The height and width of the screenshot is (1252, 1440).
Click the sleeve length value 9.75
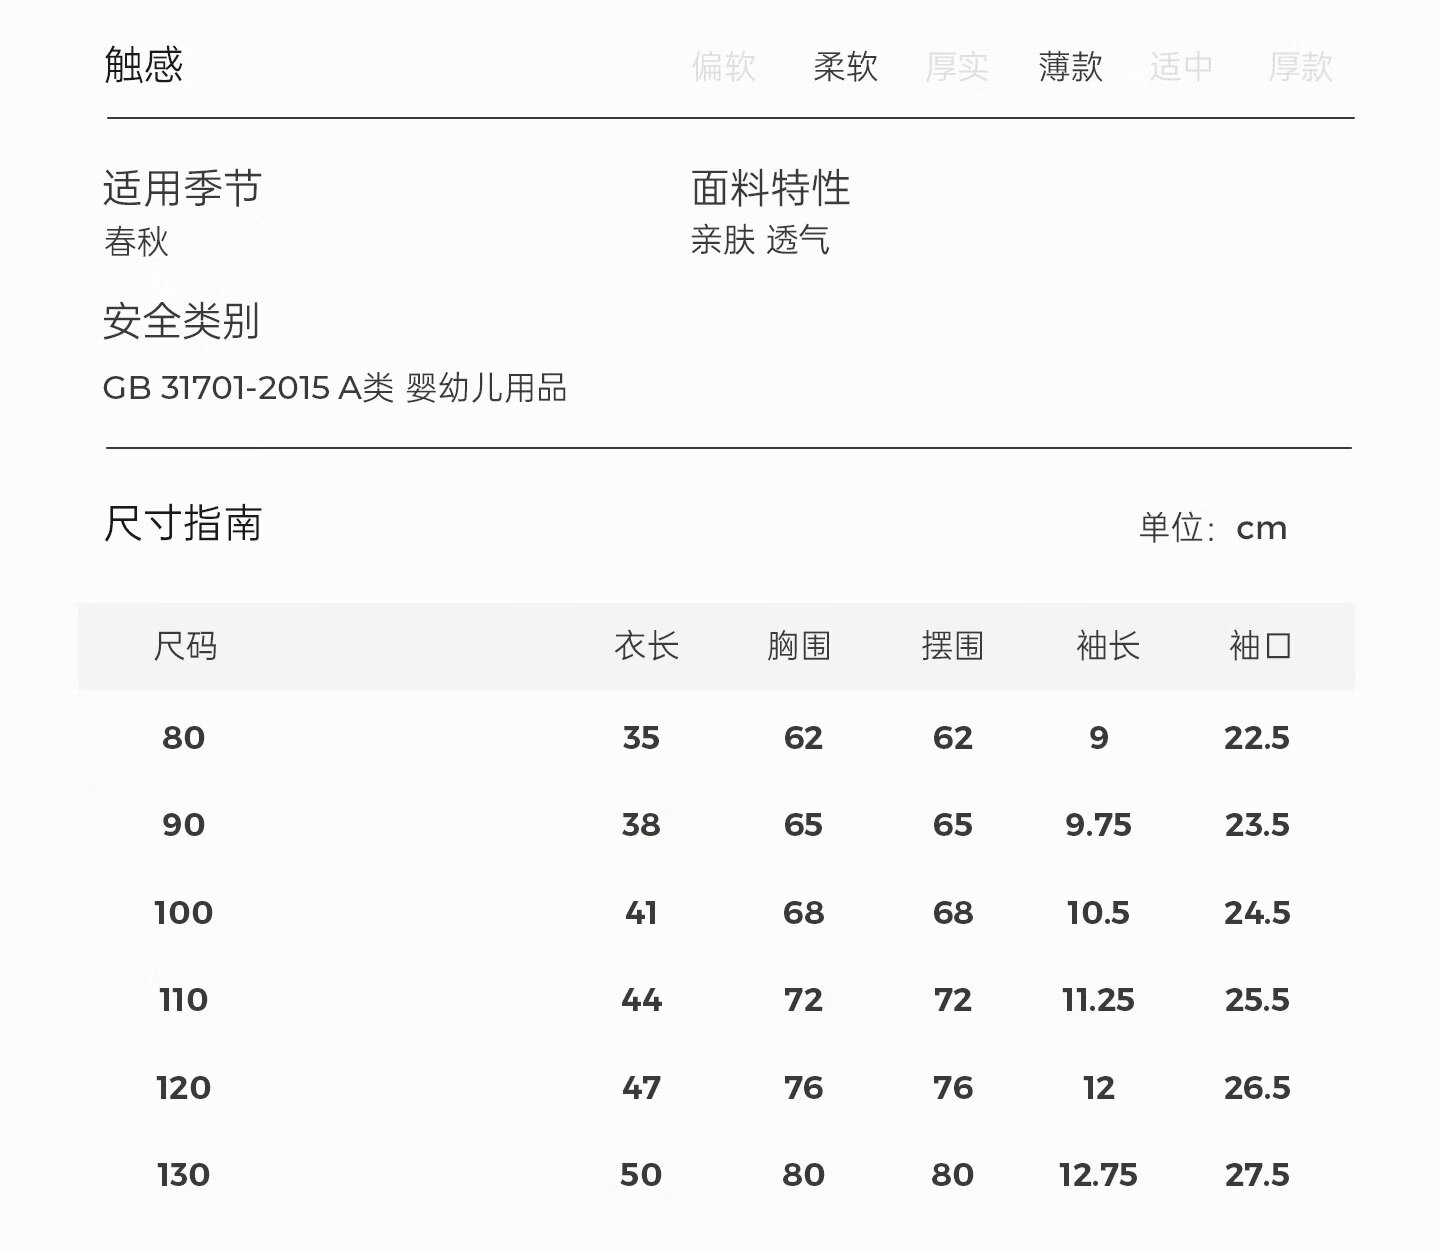(1098, 825)
